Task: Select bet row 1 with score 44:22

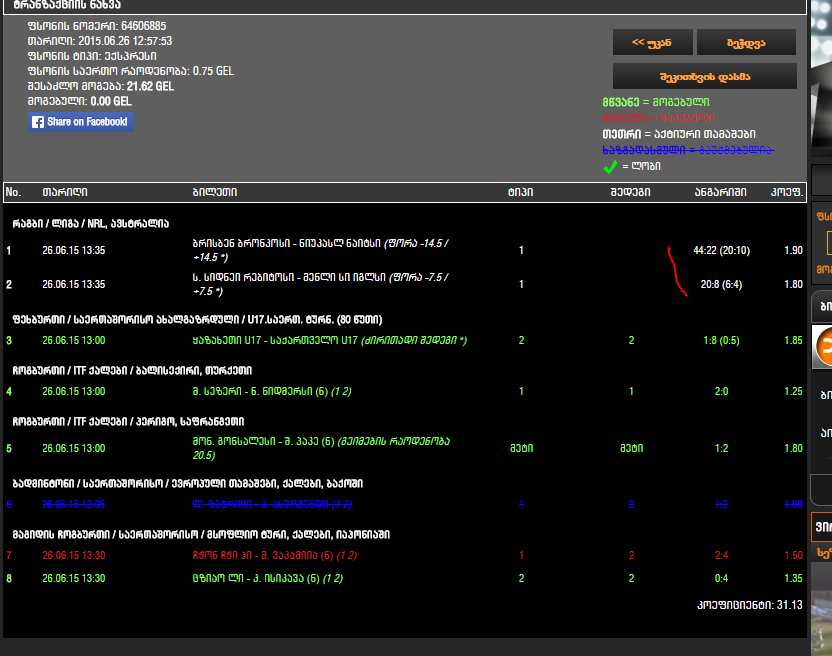Action: point(320,250)
